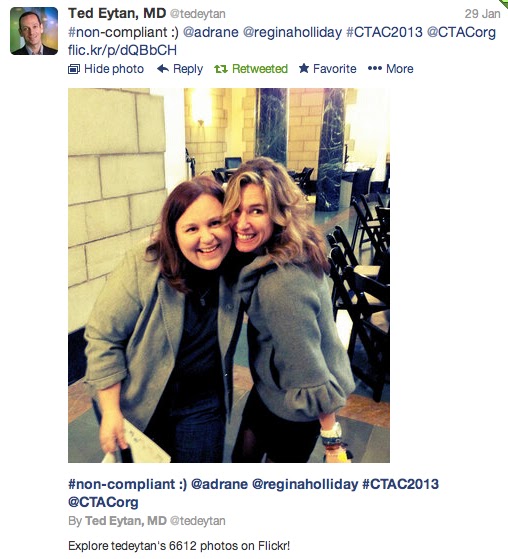This screenshot has height=559, width=508.
Task: Click the Favorite star icon
Action: [x=304, y=68]
